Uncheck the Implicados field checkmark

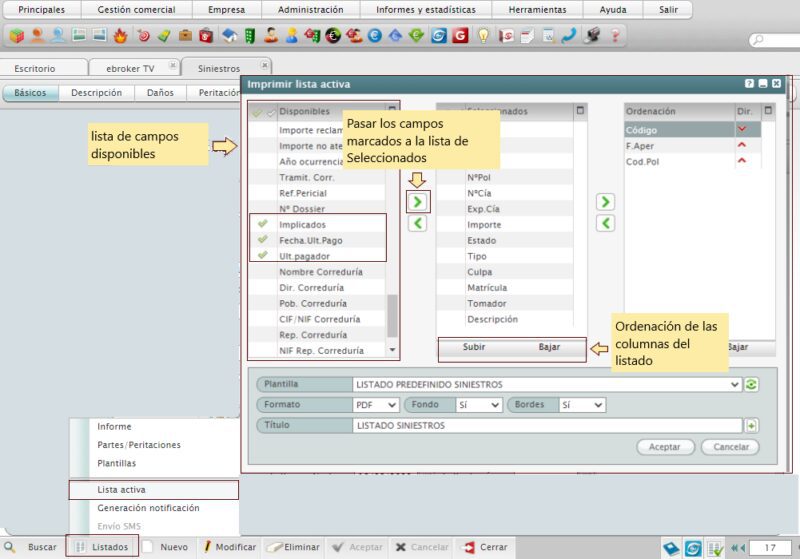tap(262, 225)
